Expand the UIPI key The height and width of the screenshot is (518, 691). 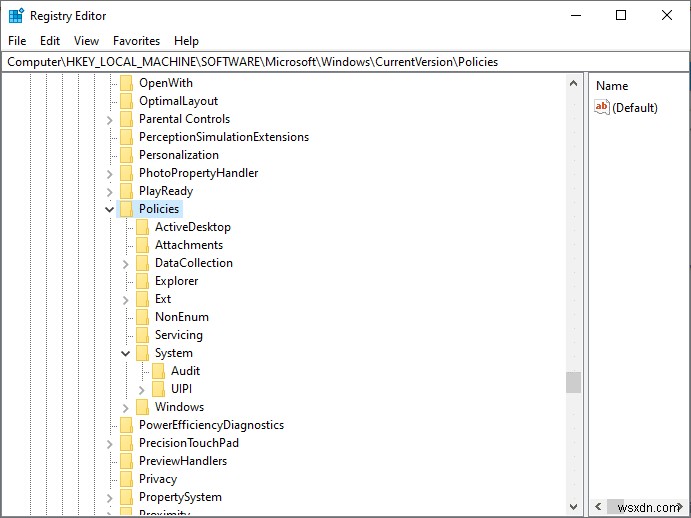(x=141, y=390)
